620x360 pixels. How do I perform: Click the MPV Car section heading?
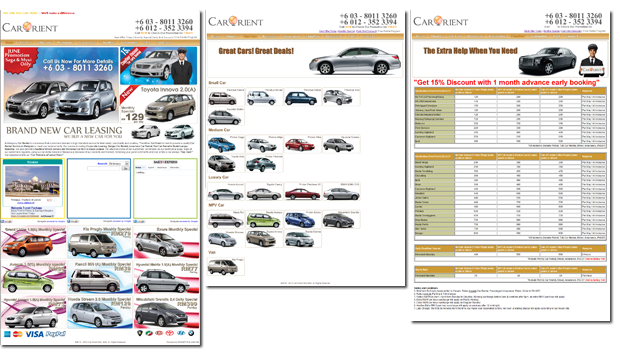click(x=216, y=205)
